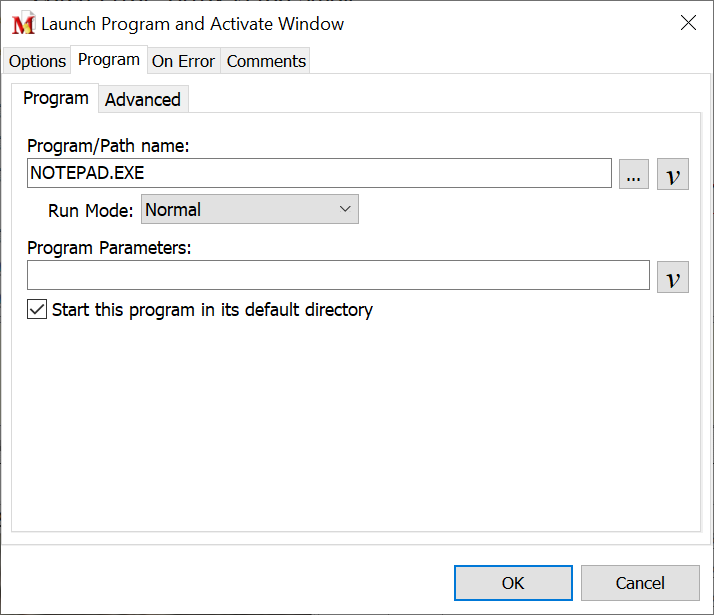This screenshot has height=615, width=714.
Task: Click the browse "..." button for program path
Action: pos(634,174)
